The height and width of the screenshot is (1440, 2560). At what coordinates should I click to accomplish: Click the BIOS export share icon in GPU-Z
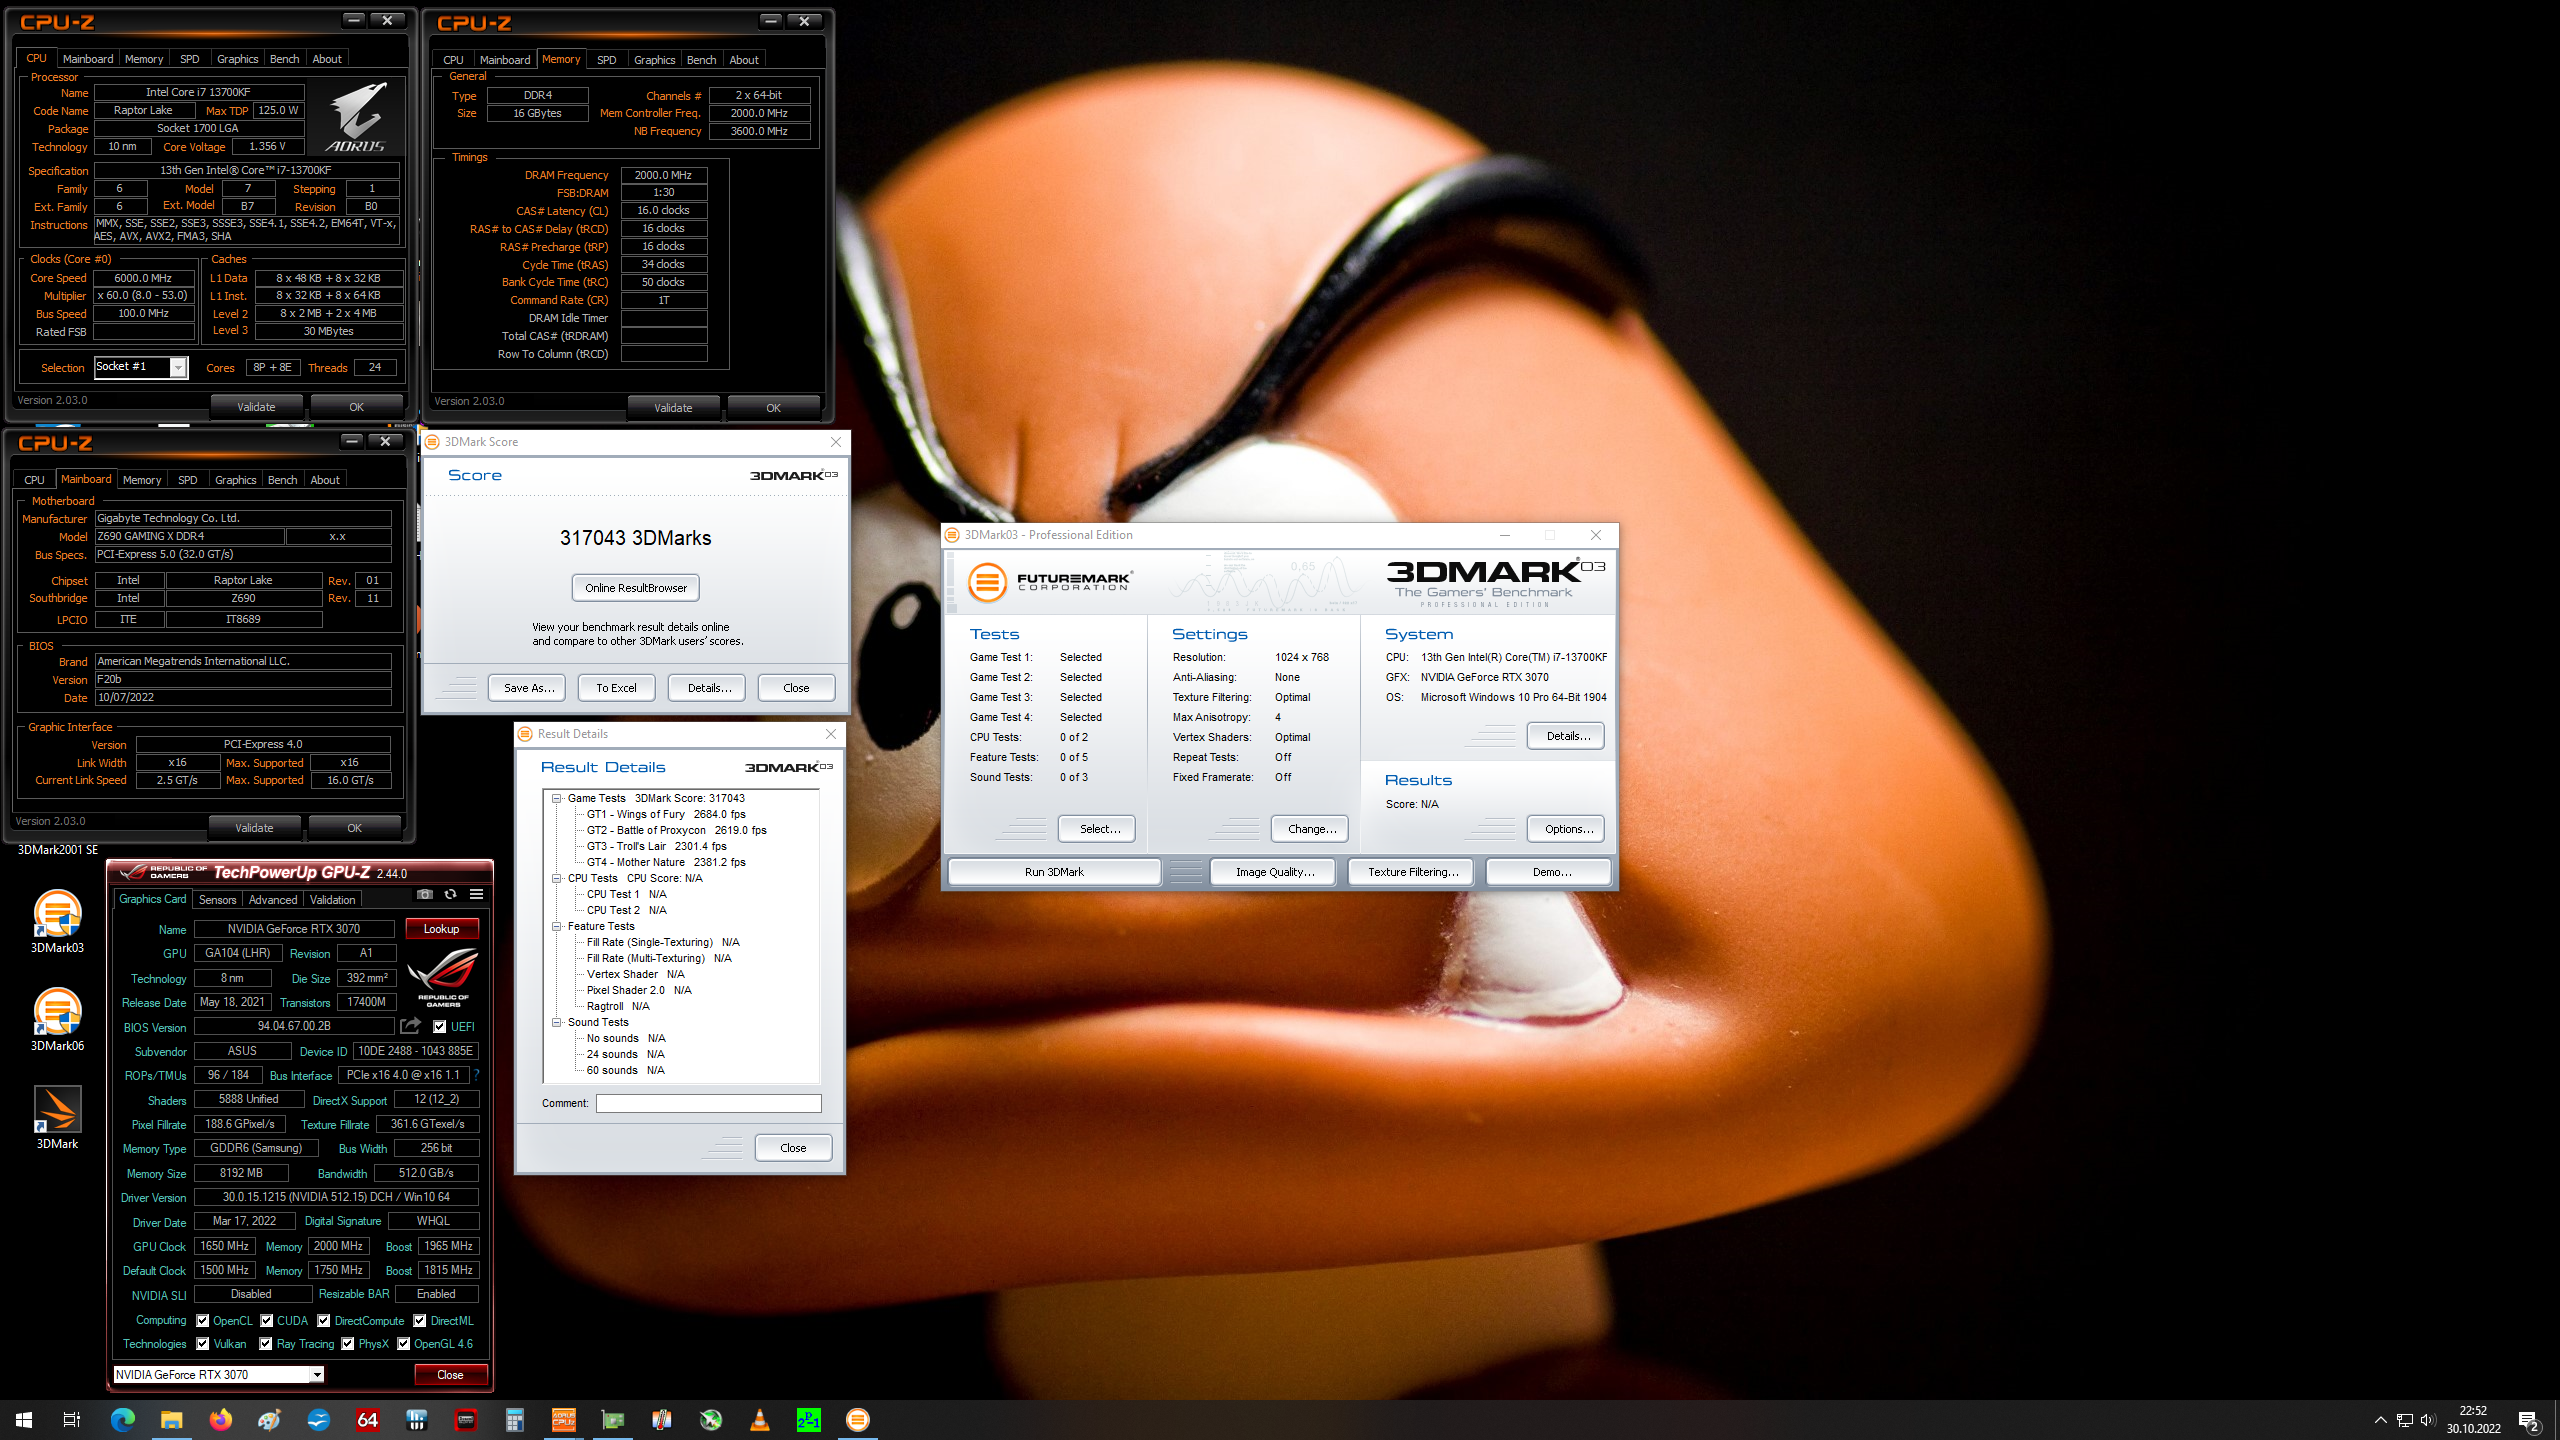[x=410, y=1026]
